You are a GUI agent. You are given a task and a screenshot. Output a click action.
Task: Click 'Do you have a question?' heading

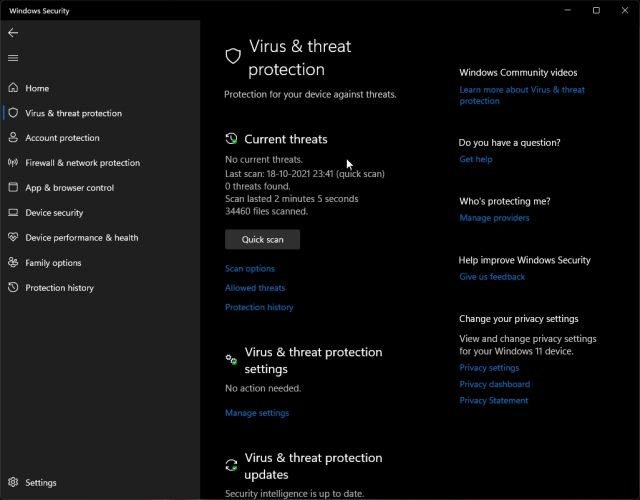point(509,143)
